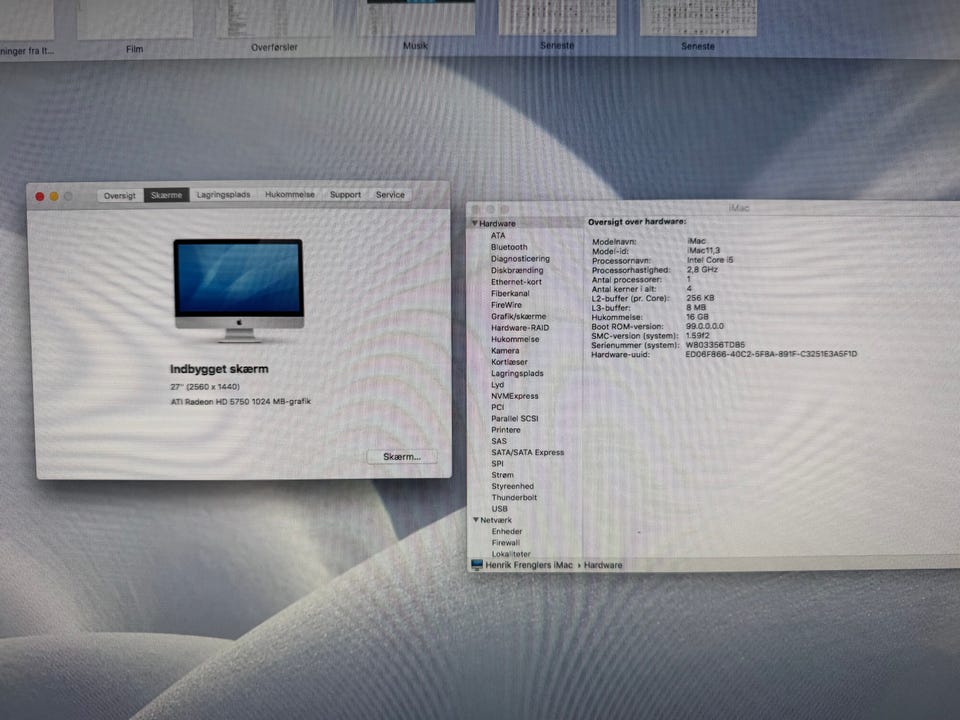Select FireWire in the sidebar
Screen dimensions: 960x720
[x=506, y=305]
